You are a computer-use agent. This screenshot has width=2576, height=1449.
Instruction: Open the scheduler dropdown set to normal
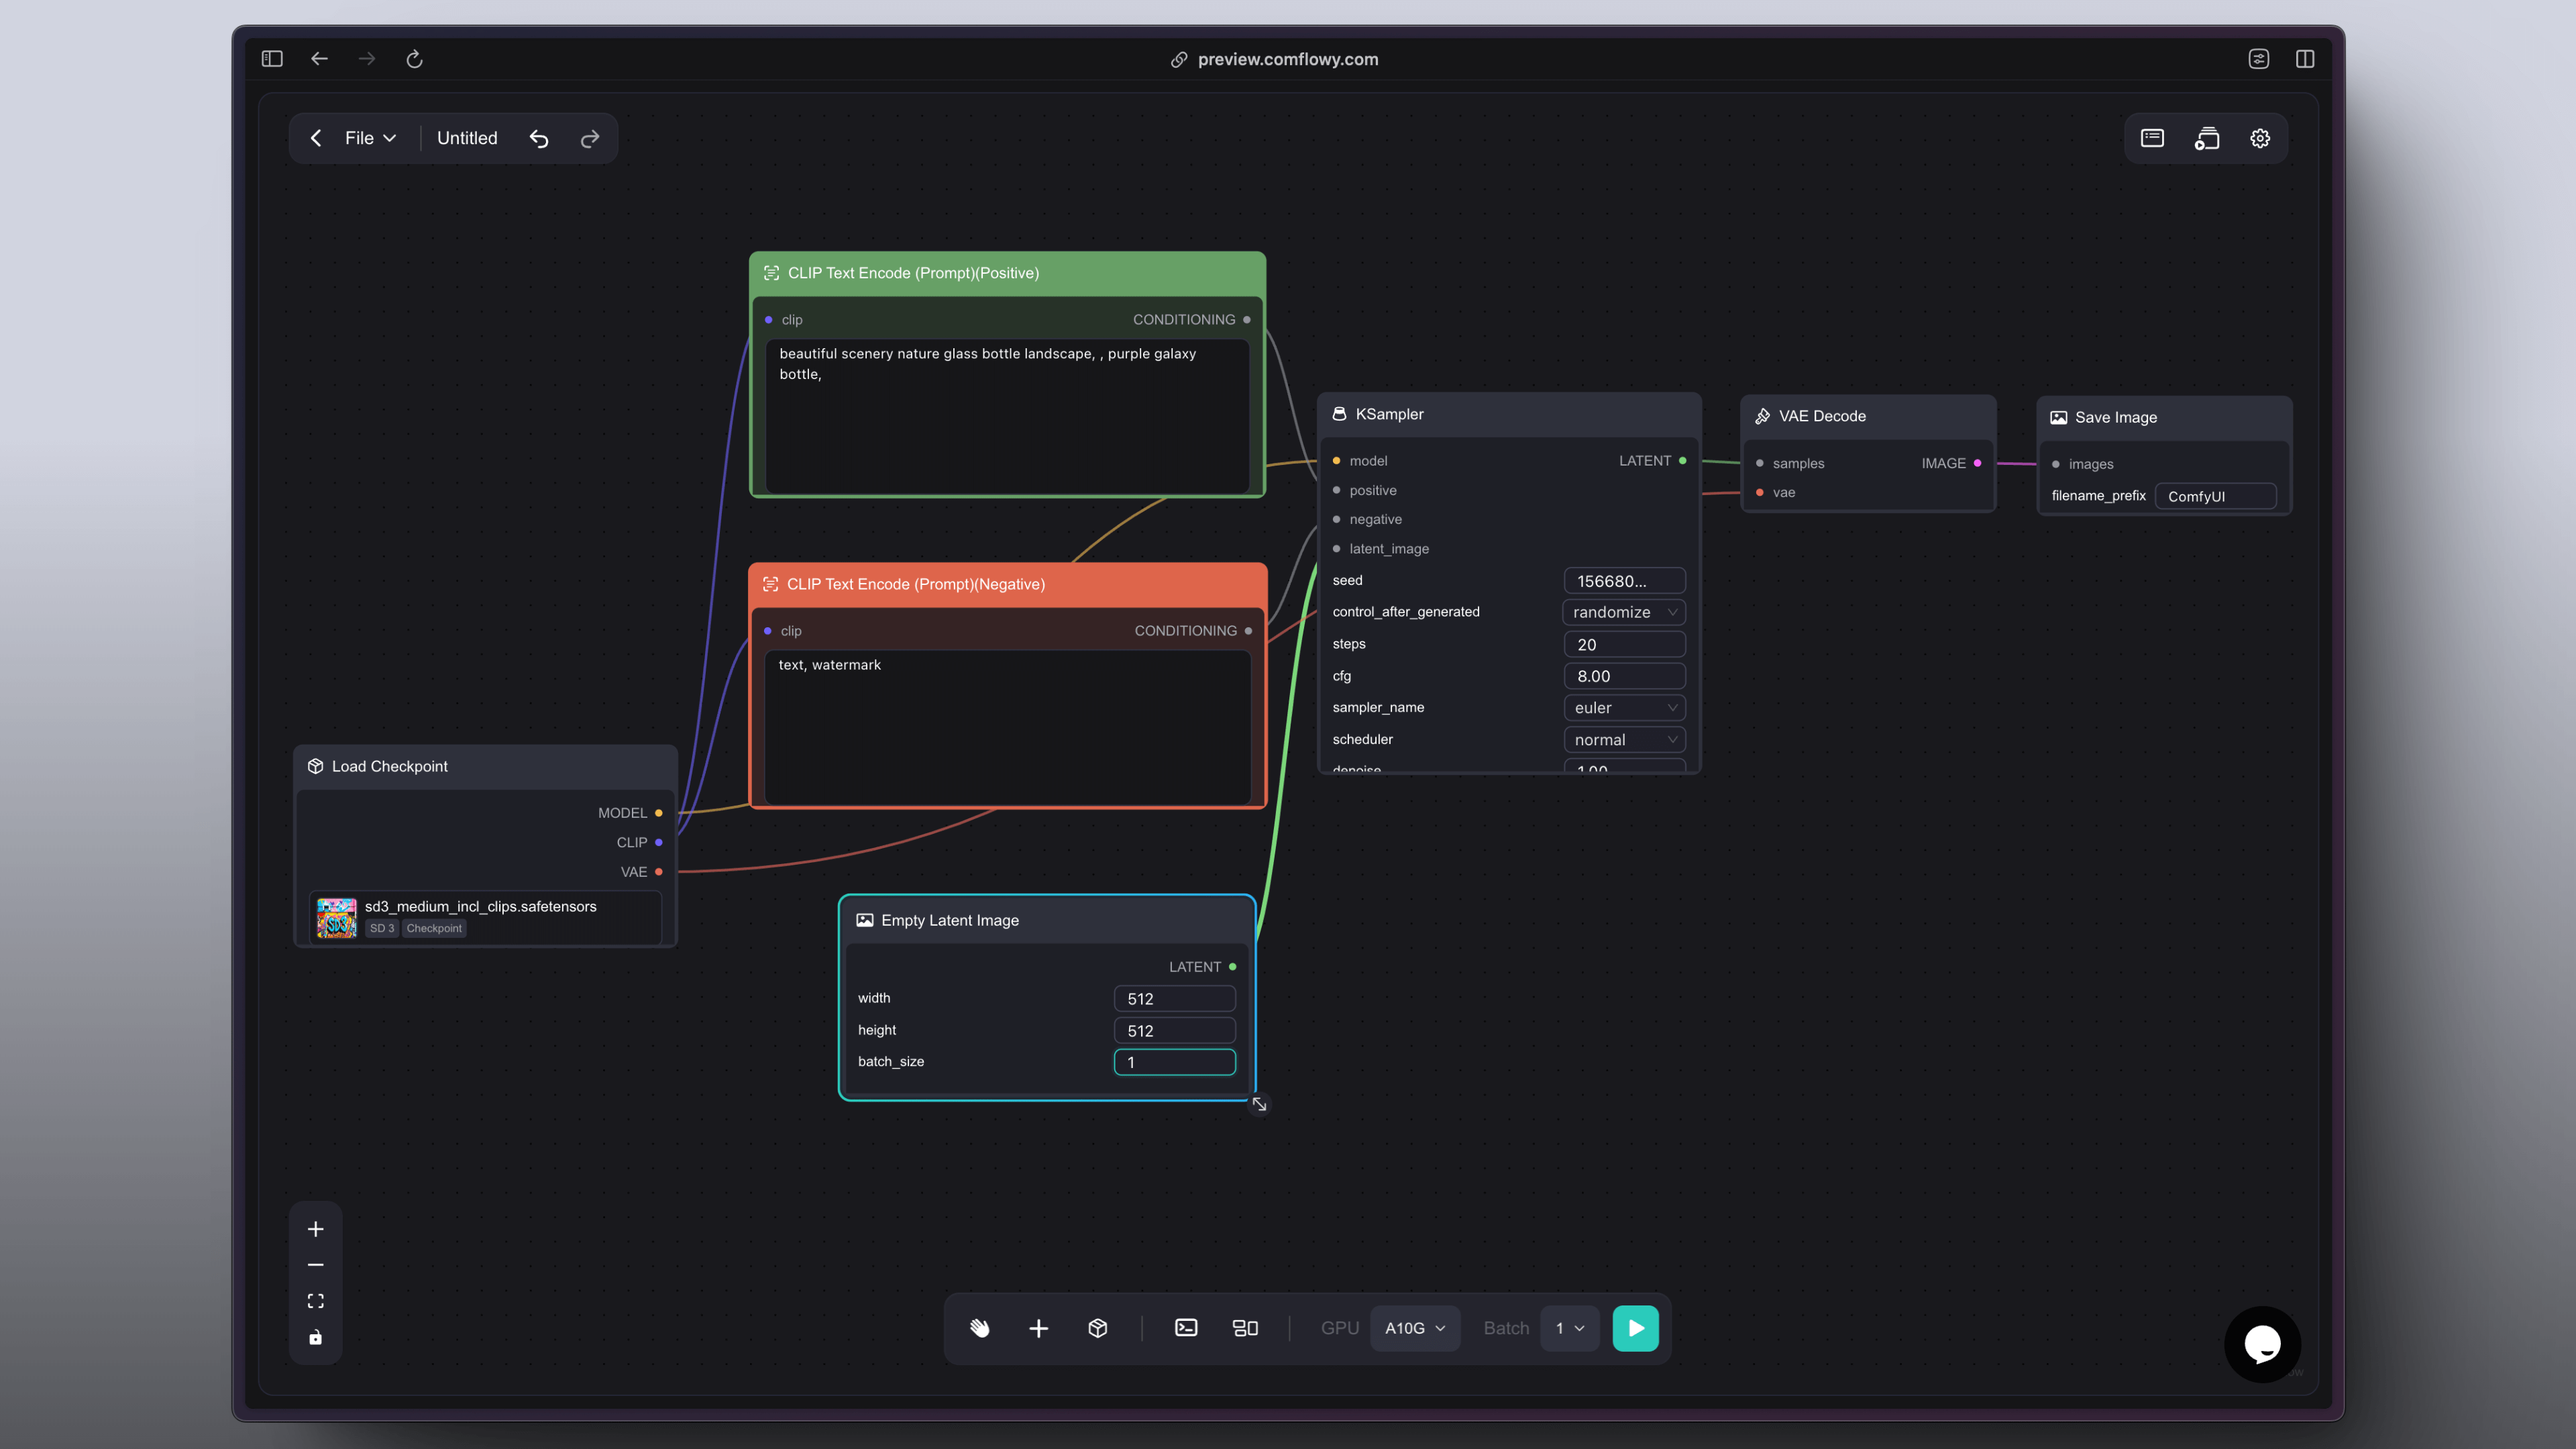click(1623, 739)
